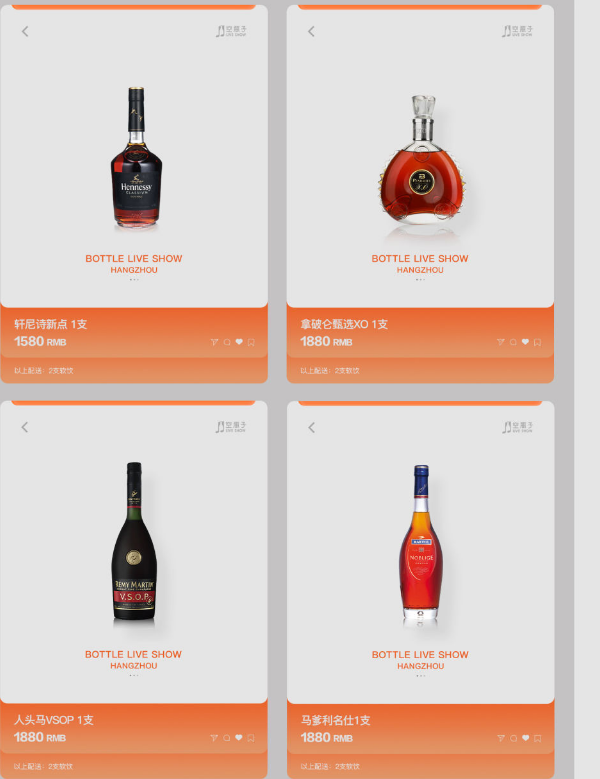Click the 空瓶子 logo on Hennessy card

click(x=231, y=31)
